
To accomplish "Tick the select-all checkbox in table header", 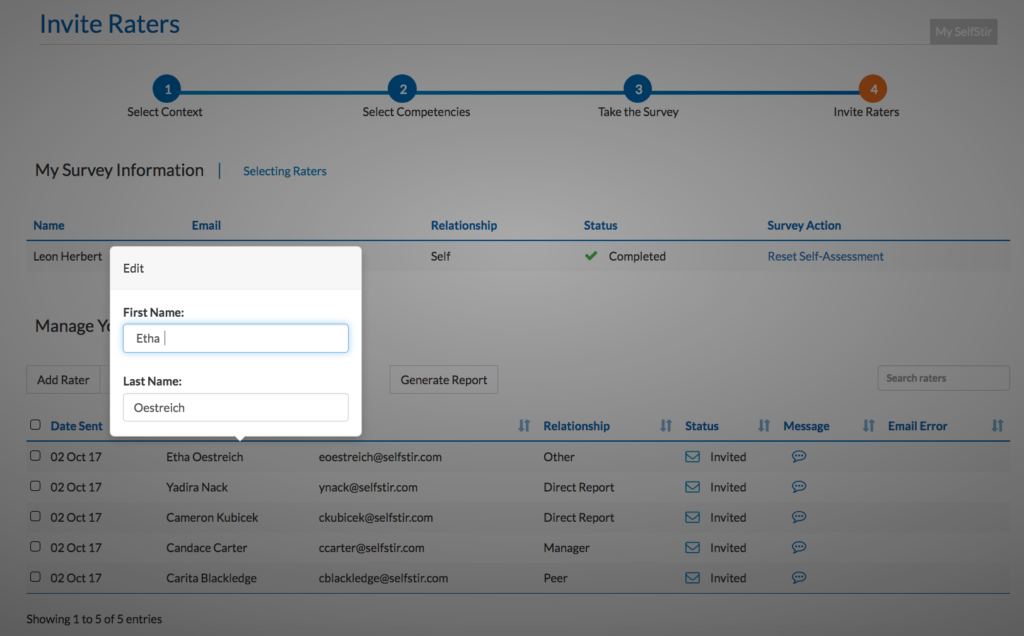I will pyautogui.click(x=36, y=425).
